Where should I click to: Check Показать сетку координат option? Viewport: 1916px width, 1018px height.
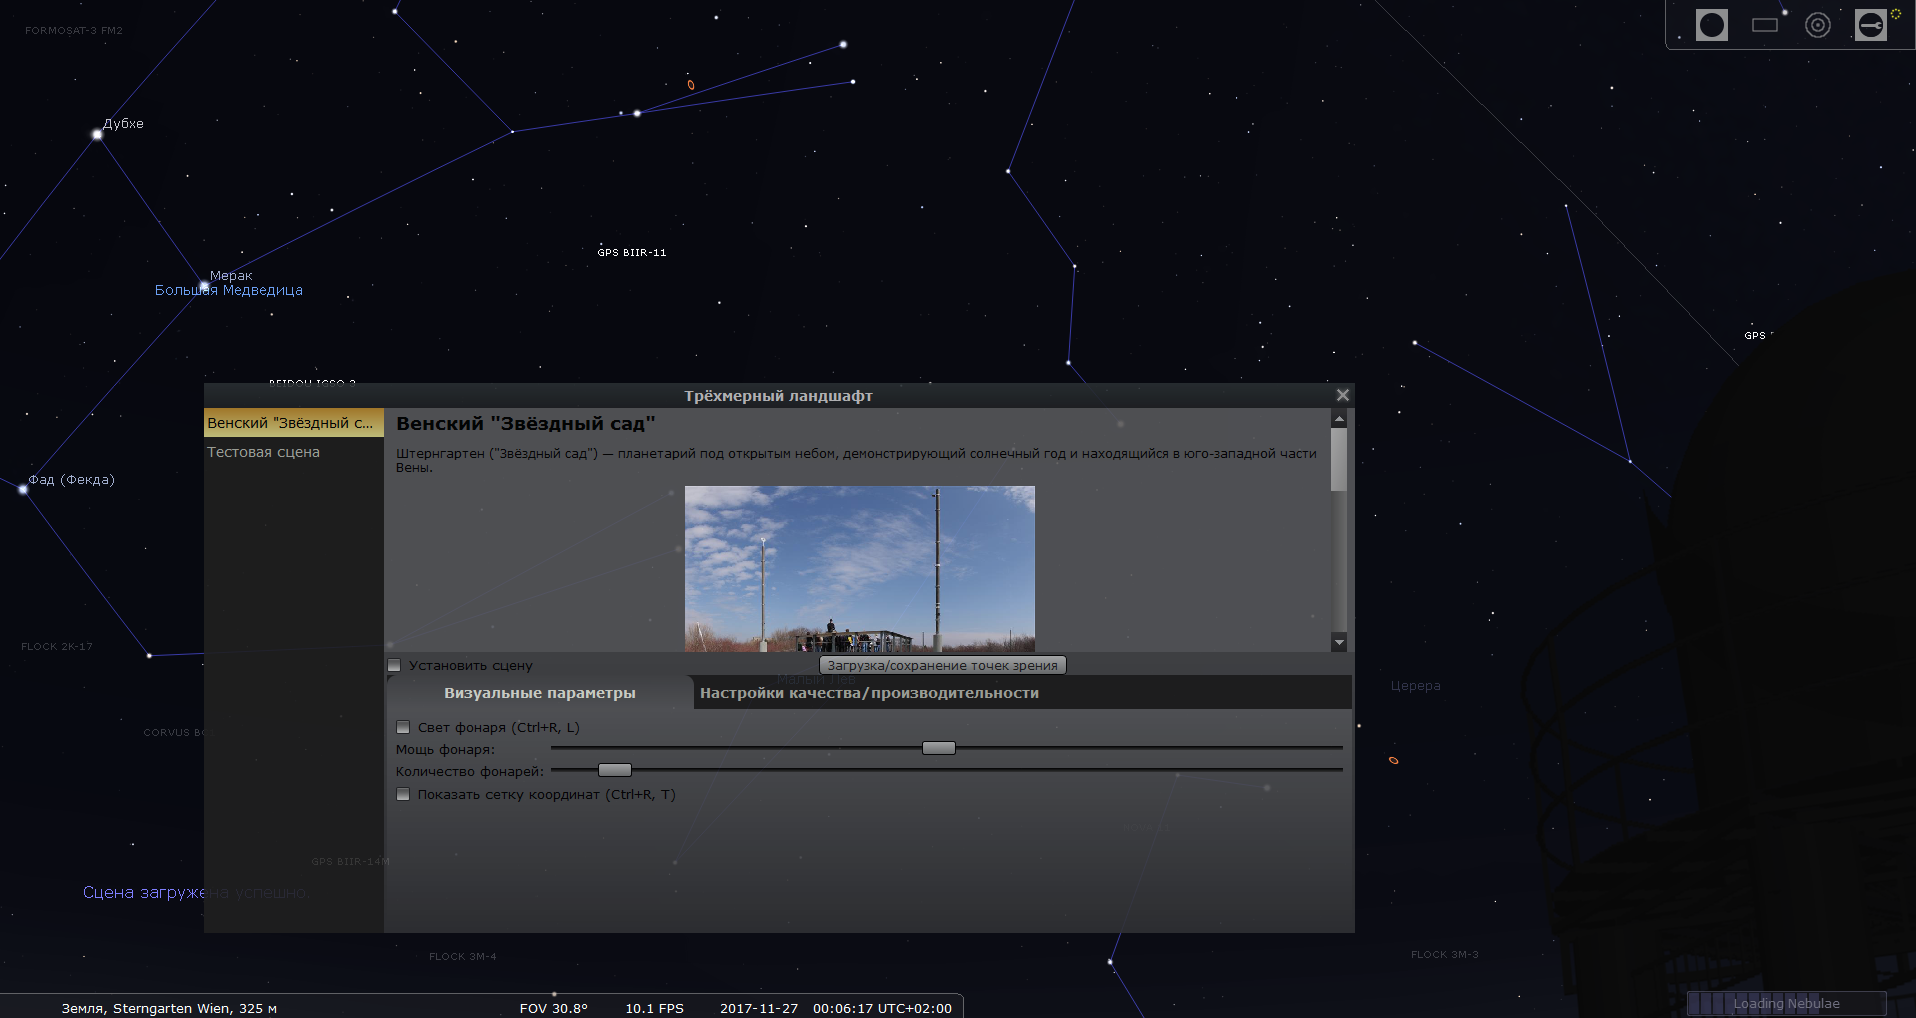[403, 794]
